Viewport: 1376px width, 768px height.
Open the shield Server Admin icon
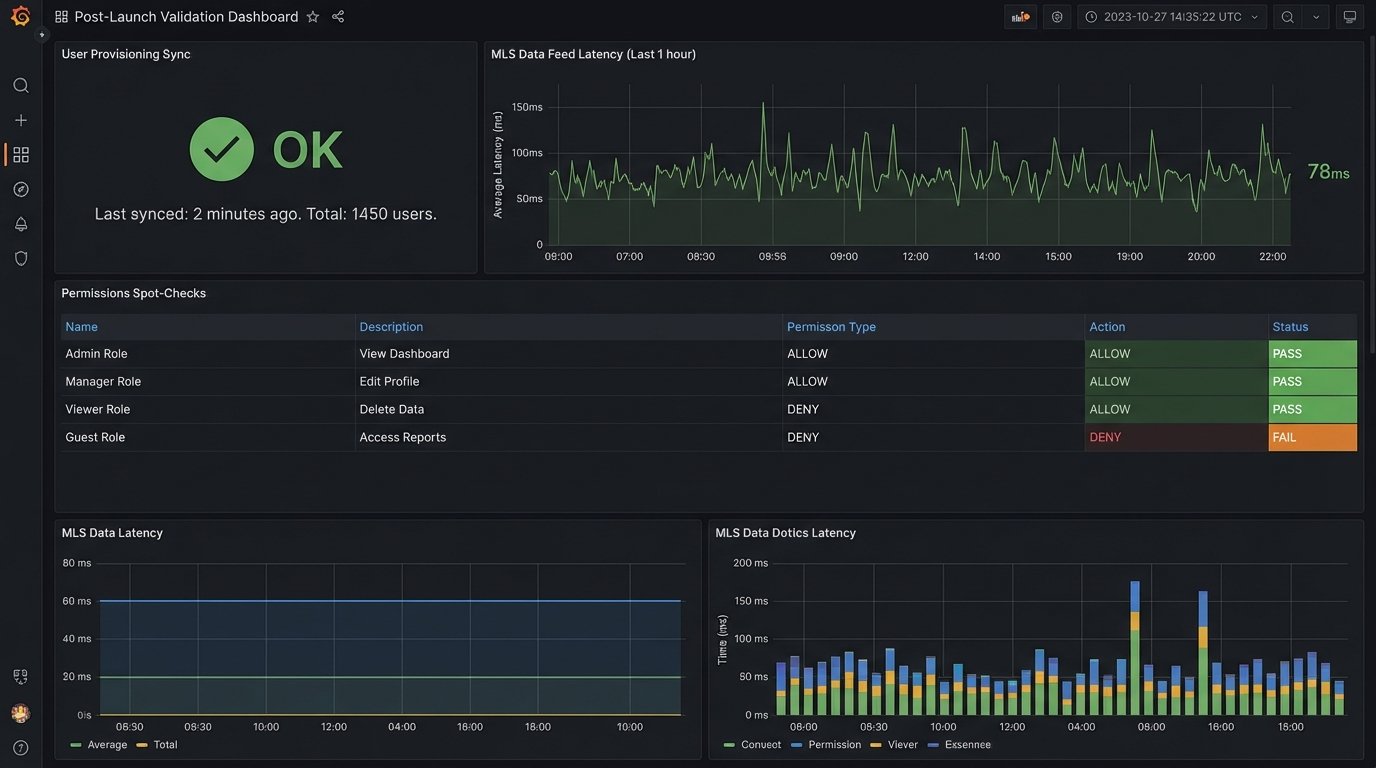point(20,258)
